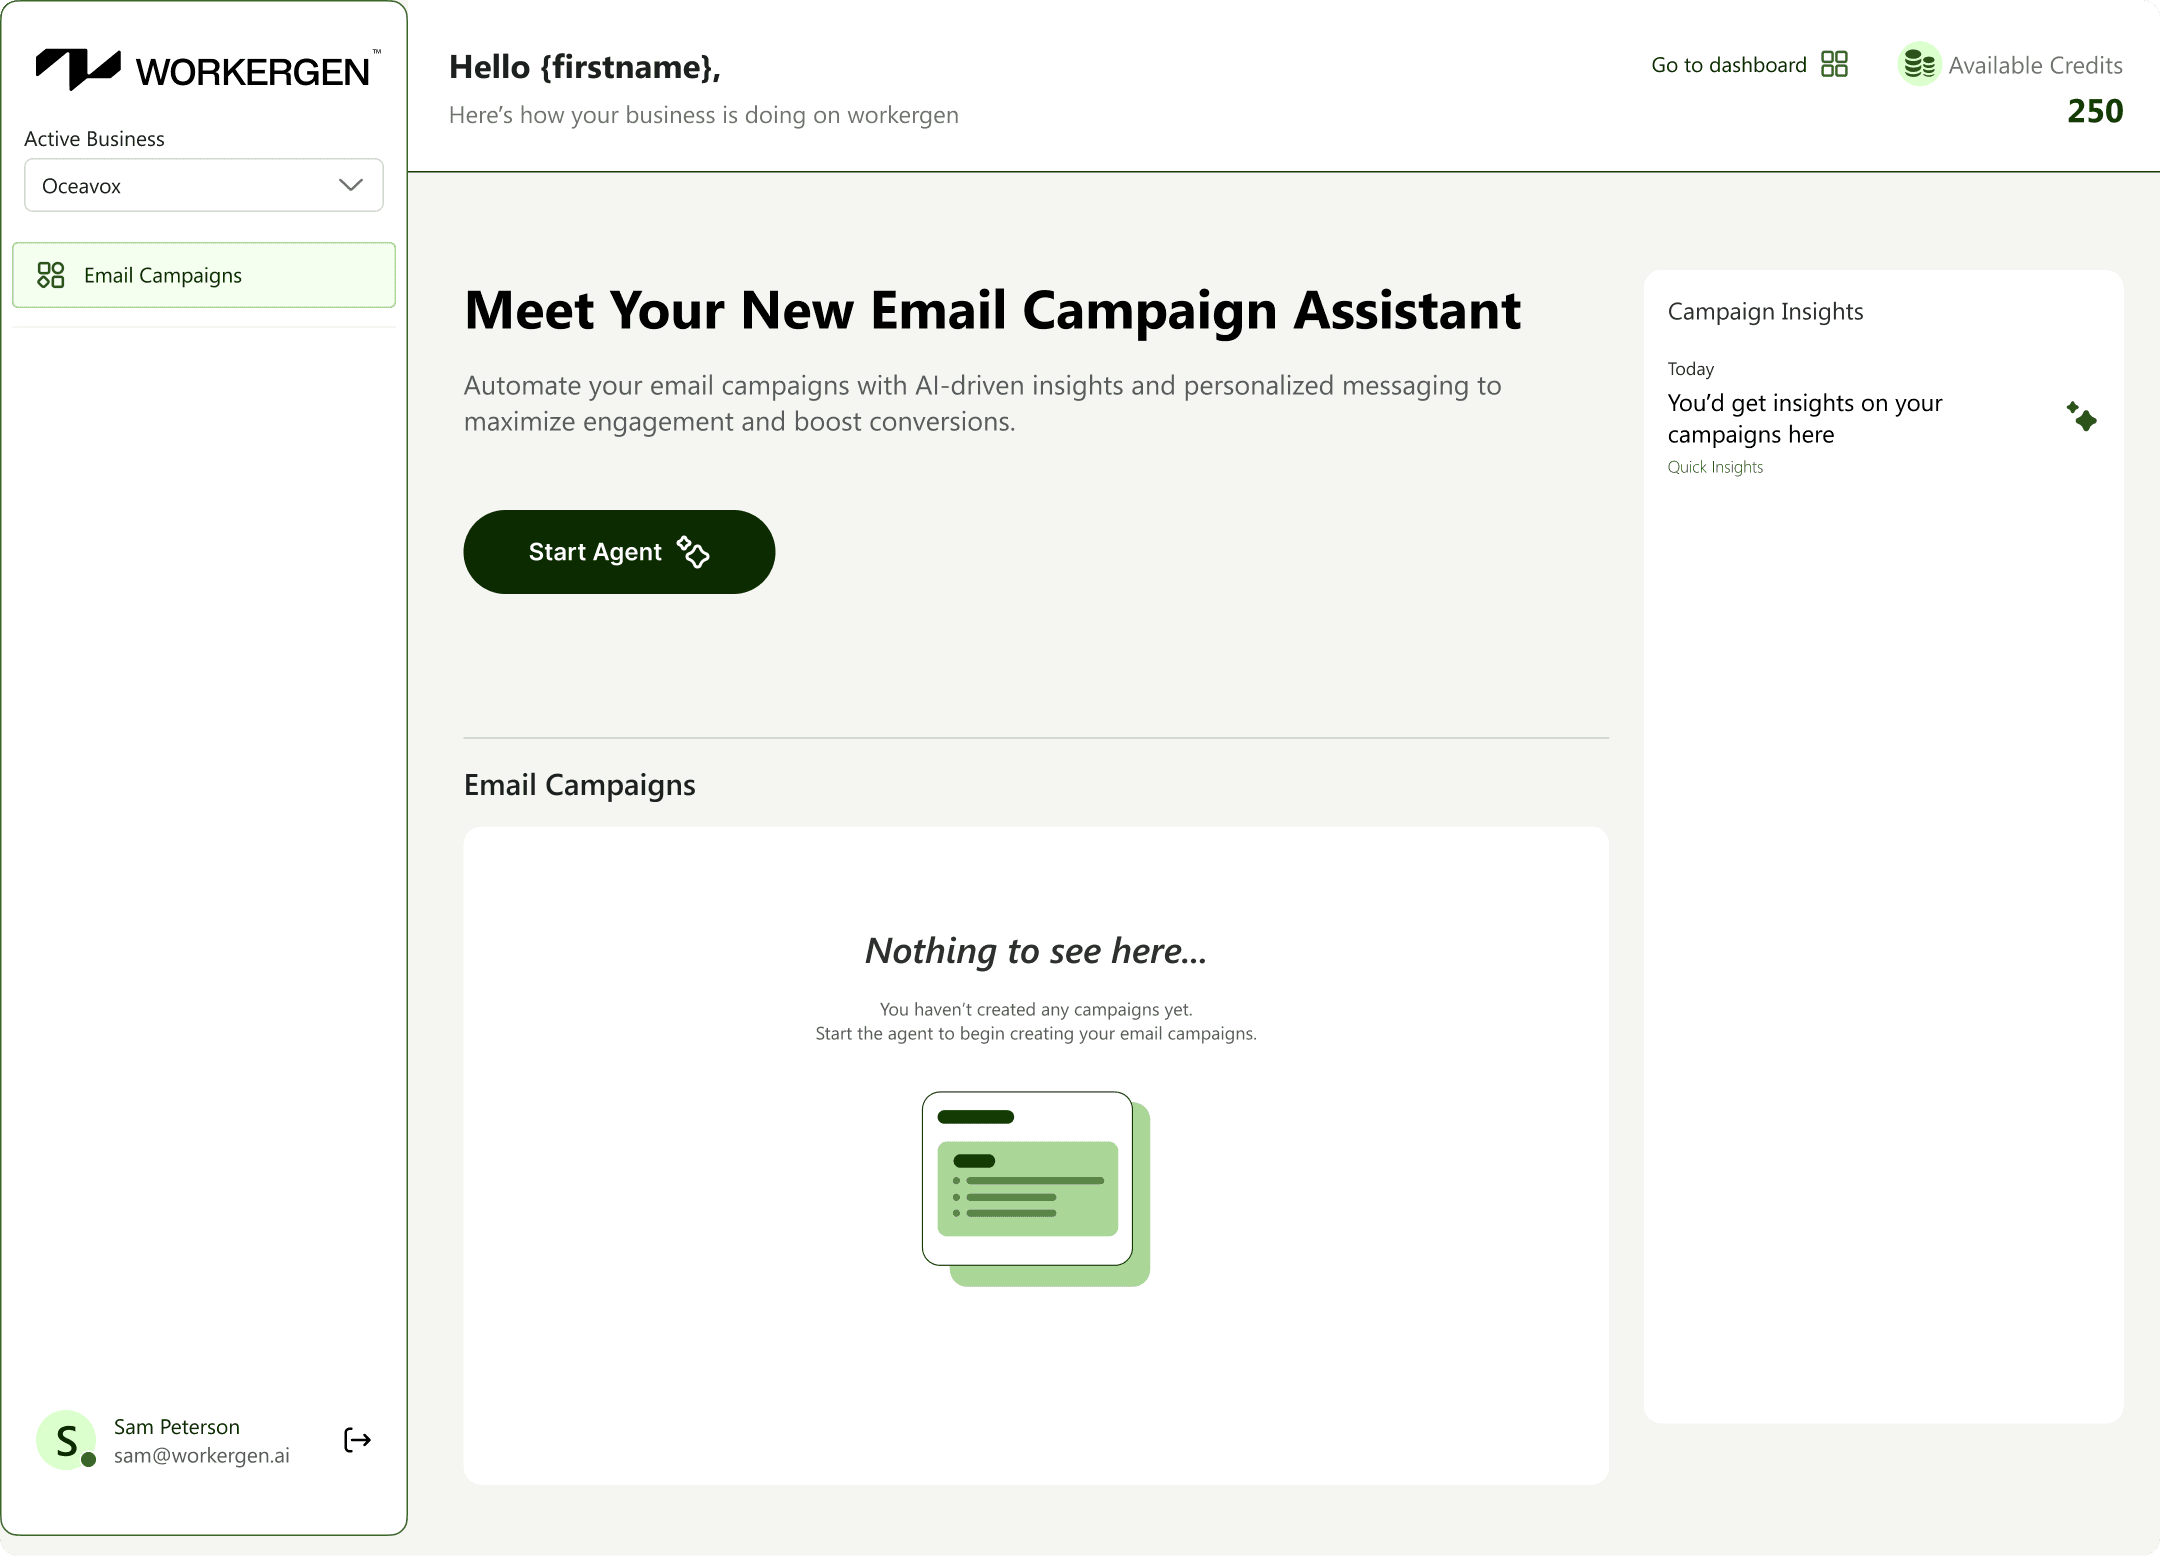
Task: Click the insights sparkle icon
Action: (2082, 416)
